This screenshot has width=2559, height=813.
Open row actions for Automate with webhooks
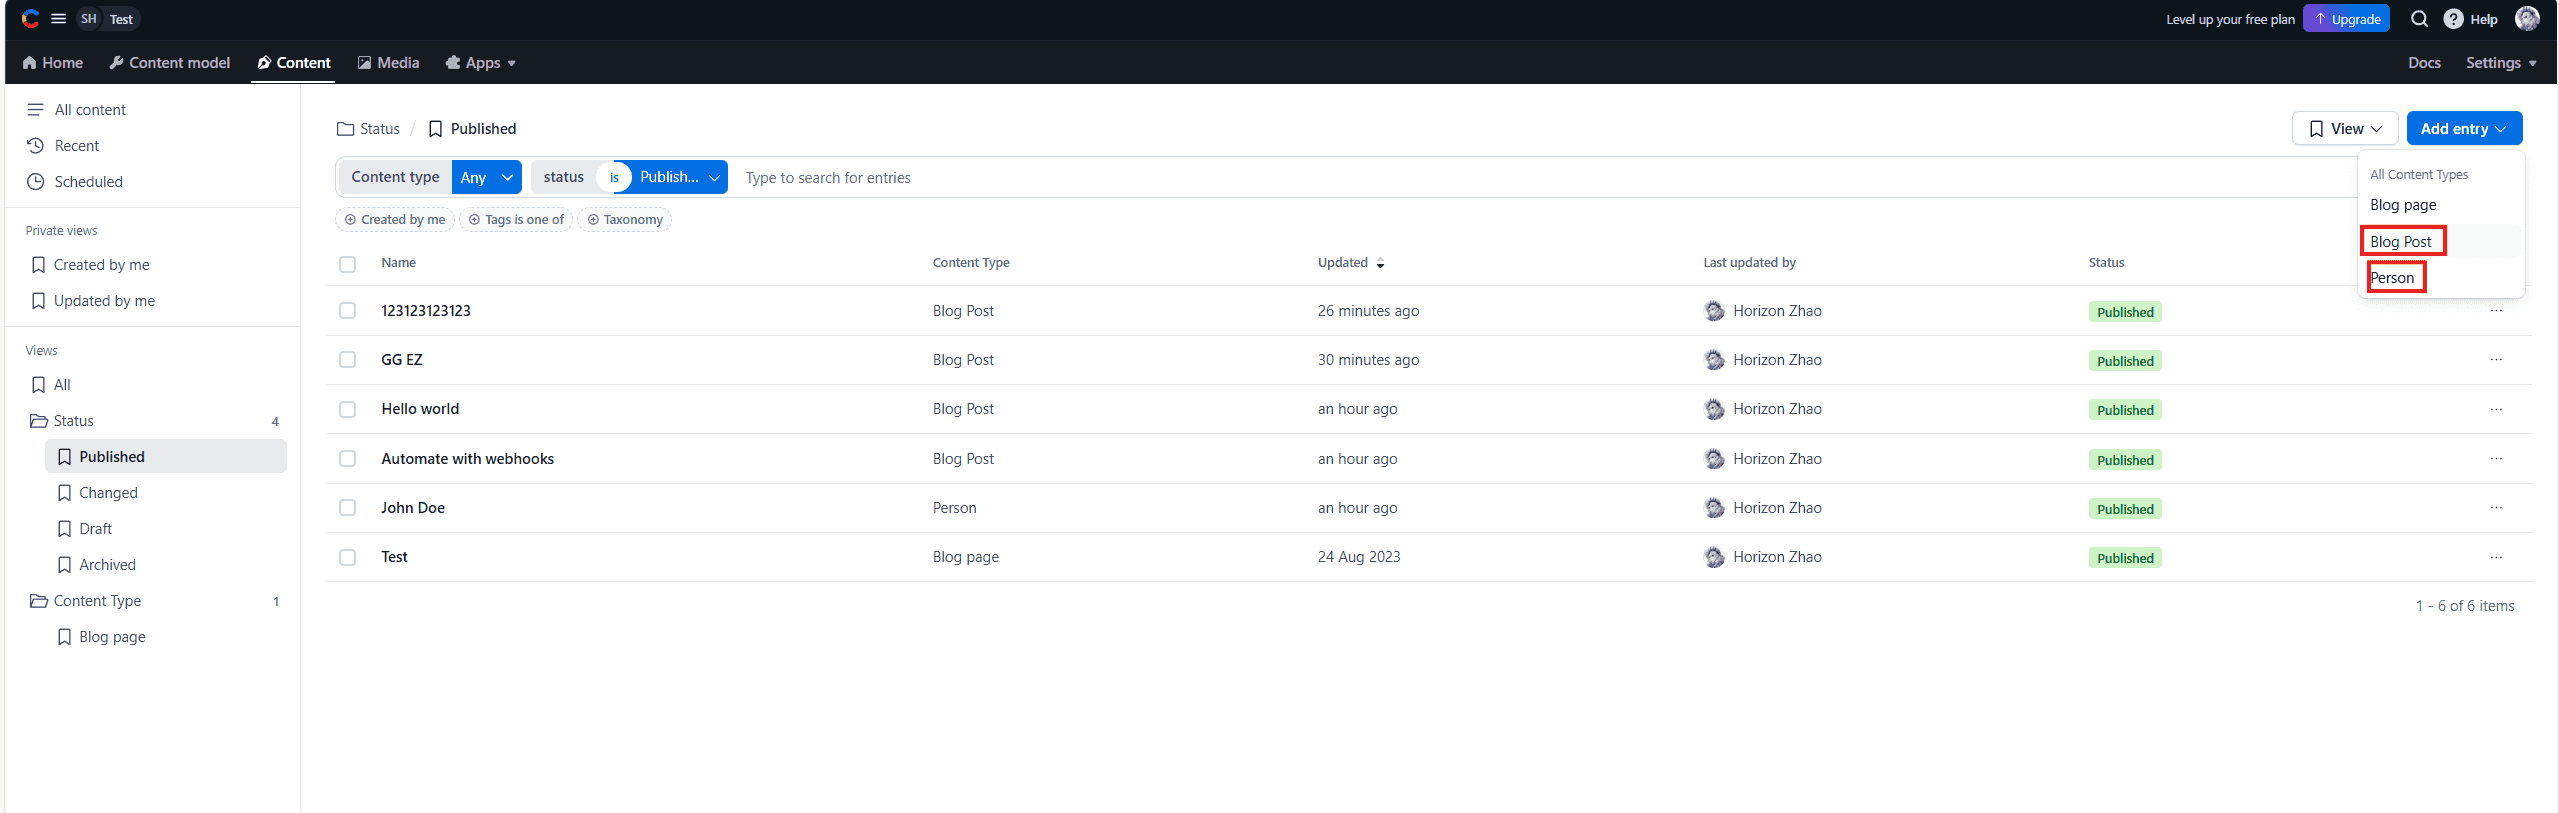pyautogui.click(x=2496, y=459)
